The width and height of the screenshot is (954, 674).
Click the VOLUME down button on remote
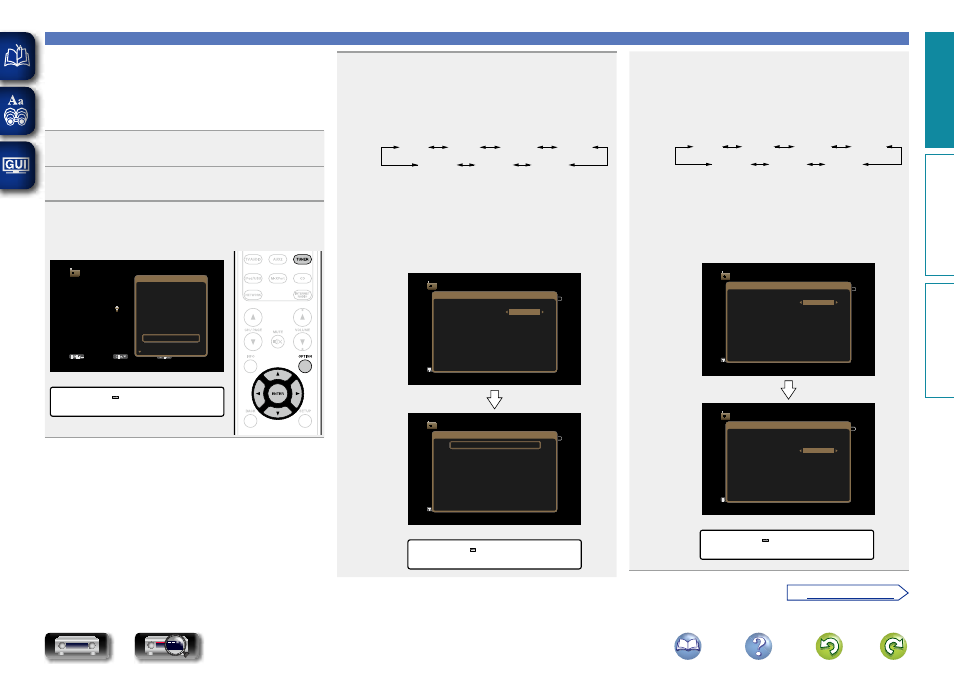[302, 342]
